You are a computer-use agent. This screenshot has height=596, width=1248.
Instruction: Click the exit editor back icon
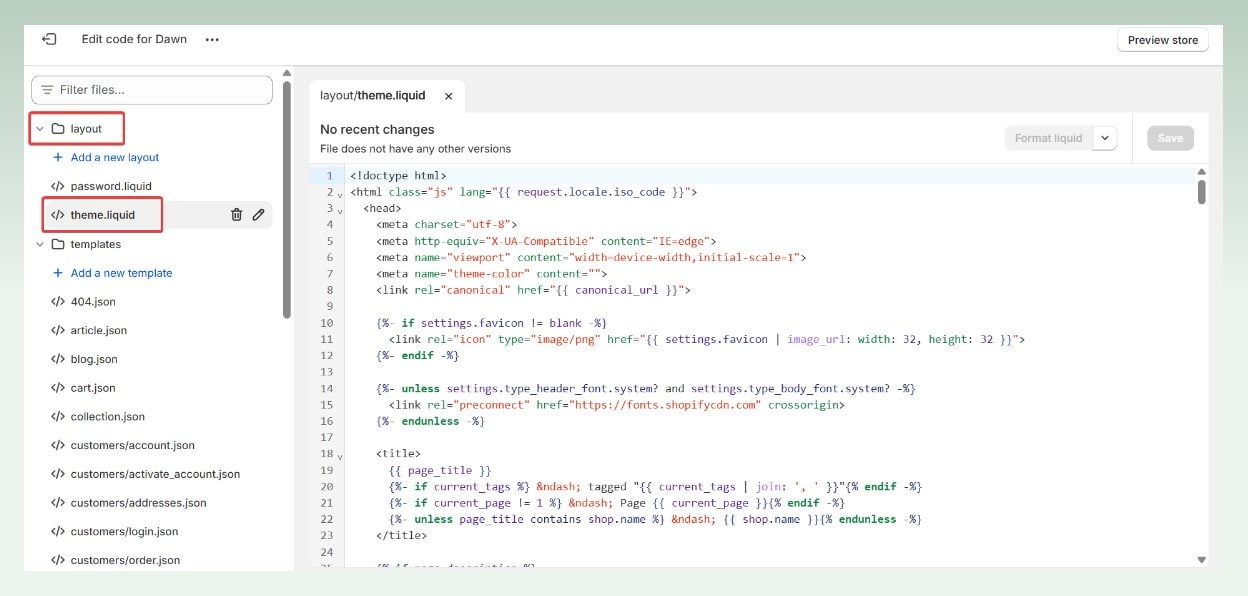tap(49, 39)
